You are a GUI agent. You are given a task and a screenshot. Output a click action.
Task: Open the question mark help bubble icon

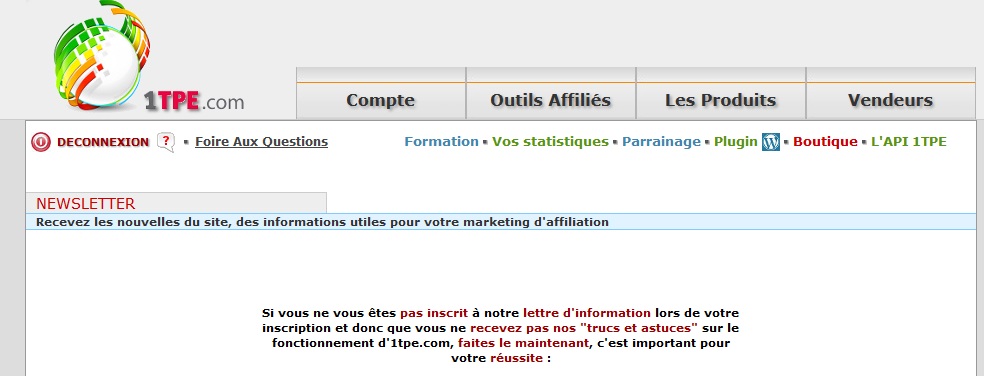coord(165,142)
